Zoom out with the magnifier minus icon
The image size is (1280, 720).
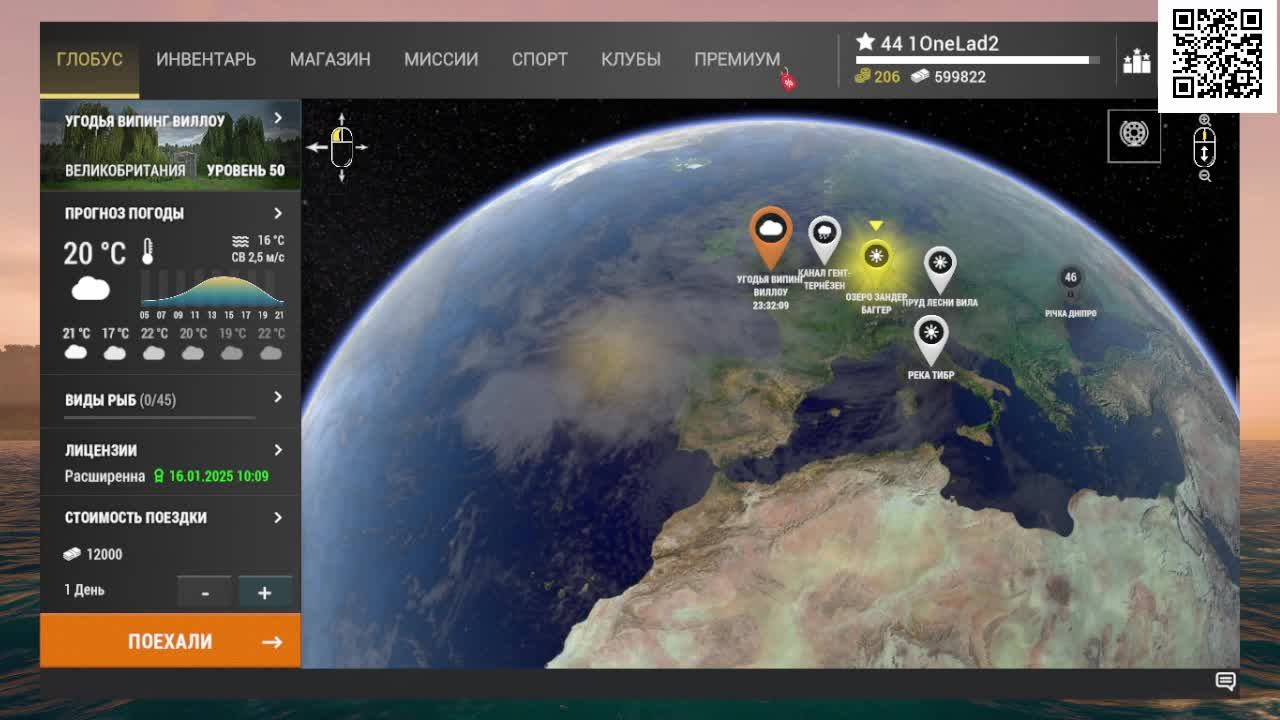[x=1205, y=176]
